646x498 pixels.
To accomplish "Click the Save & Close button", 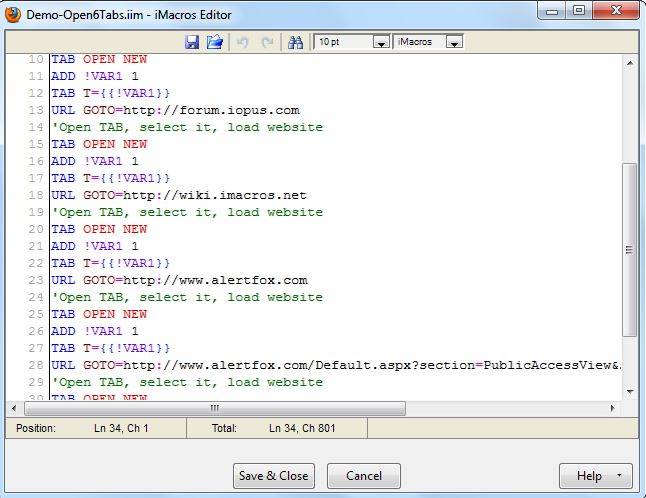I will (x=274, y=476).
